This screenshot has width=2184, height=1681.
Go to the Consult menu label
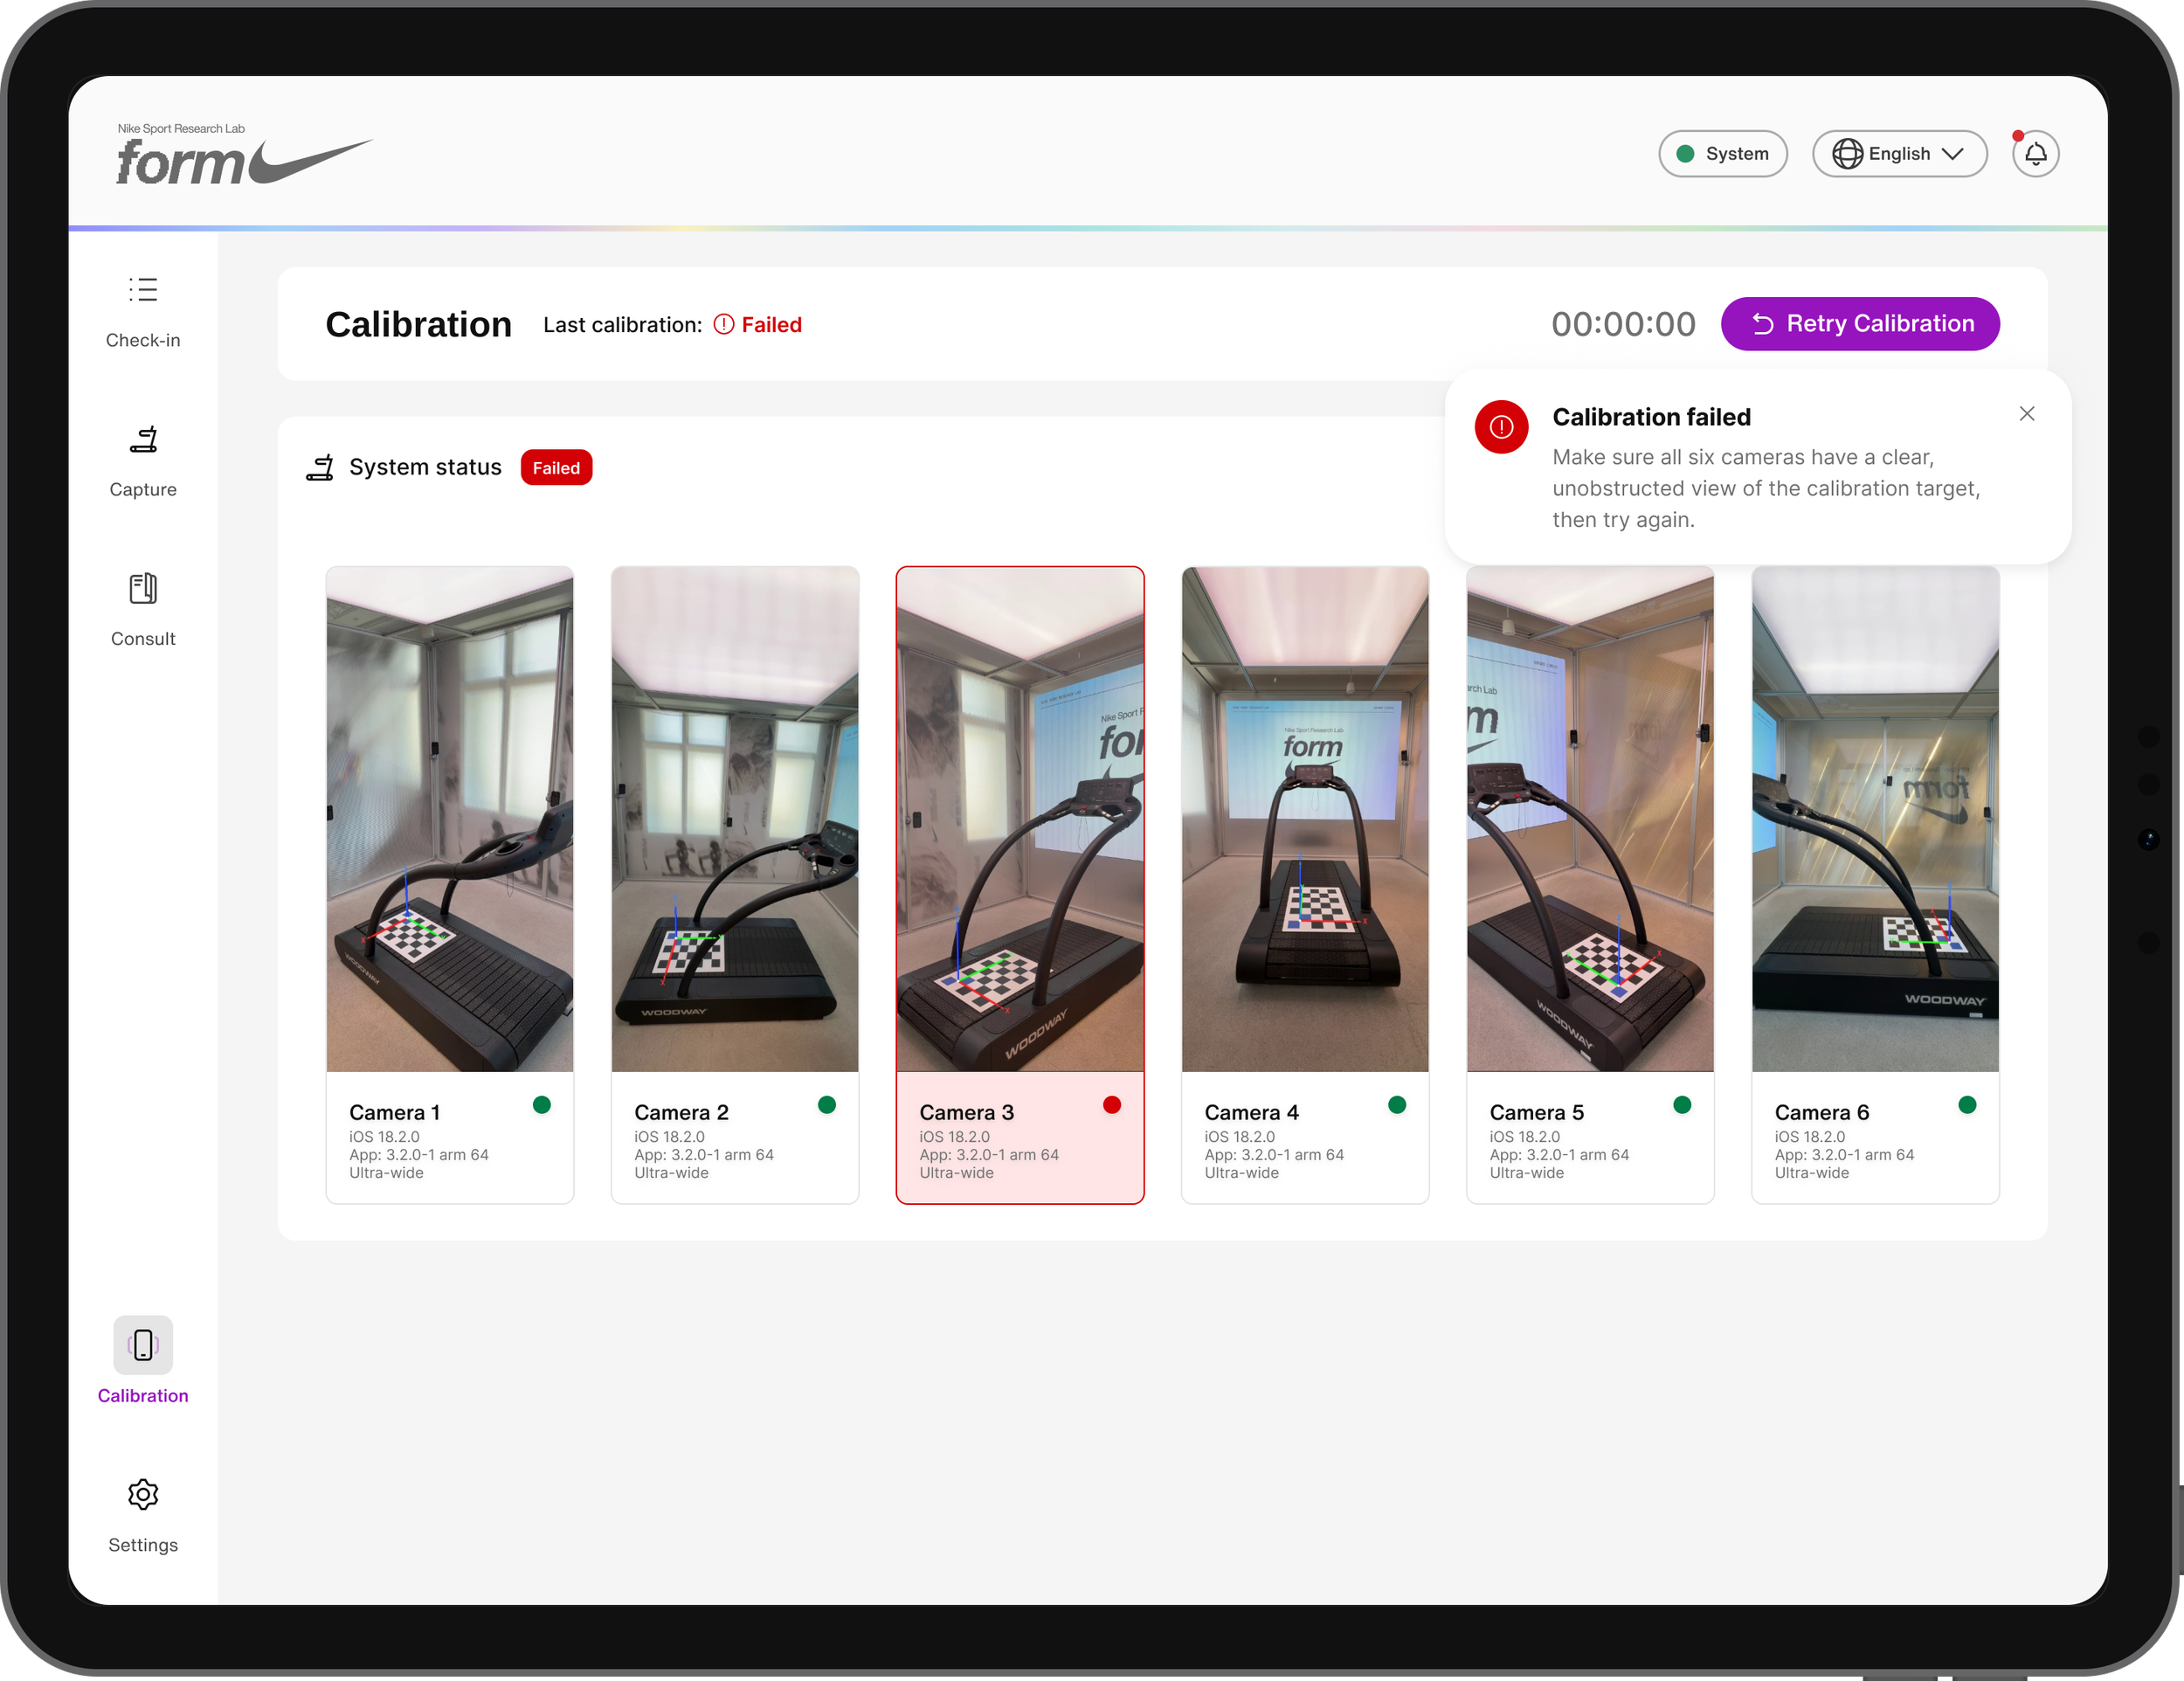pos(143,638)
